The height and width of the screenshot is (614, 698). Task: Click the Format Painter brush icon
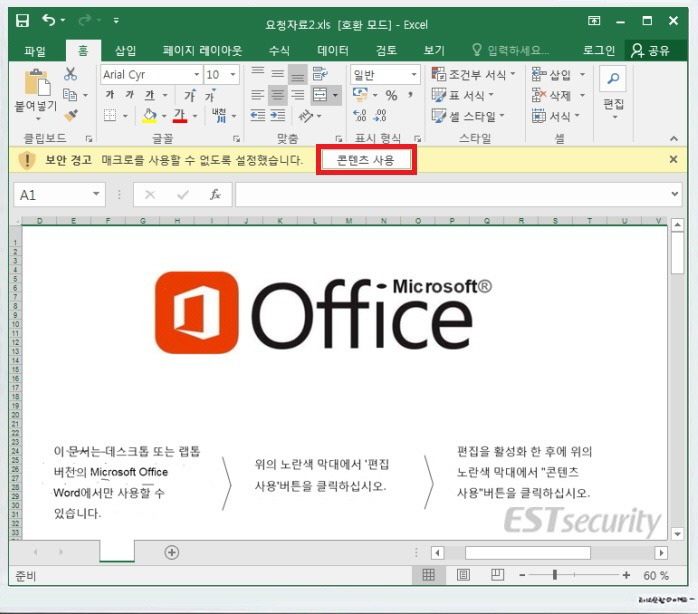[x=71, y=115]
